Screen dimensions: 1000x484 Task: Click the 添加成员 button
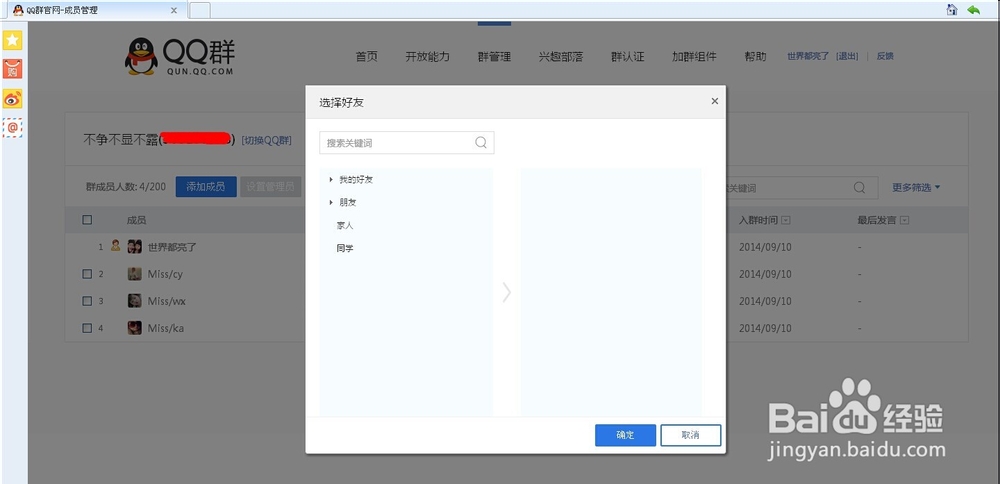[x=205, y=187]
